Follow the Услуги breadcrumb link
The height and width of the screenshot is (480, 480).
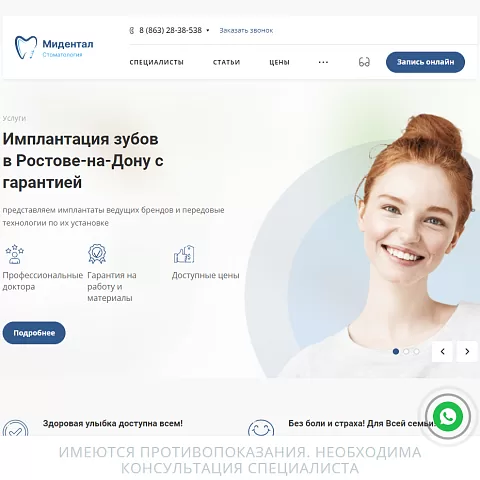coord(14,118)
